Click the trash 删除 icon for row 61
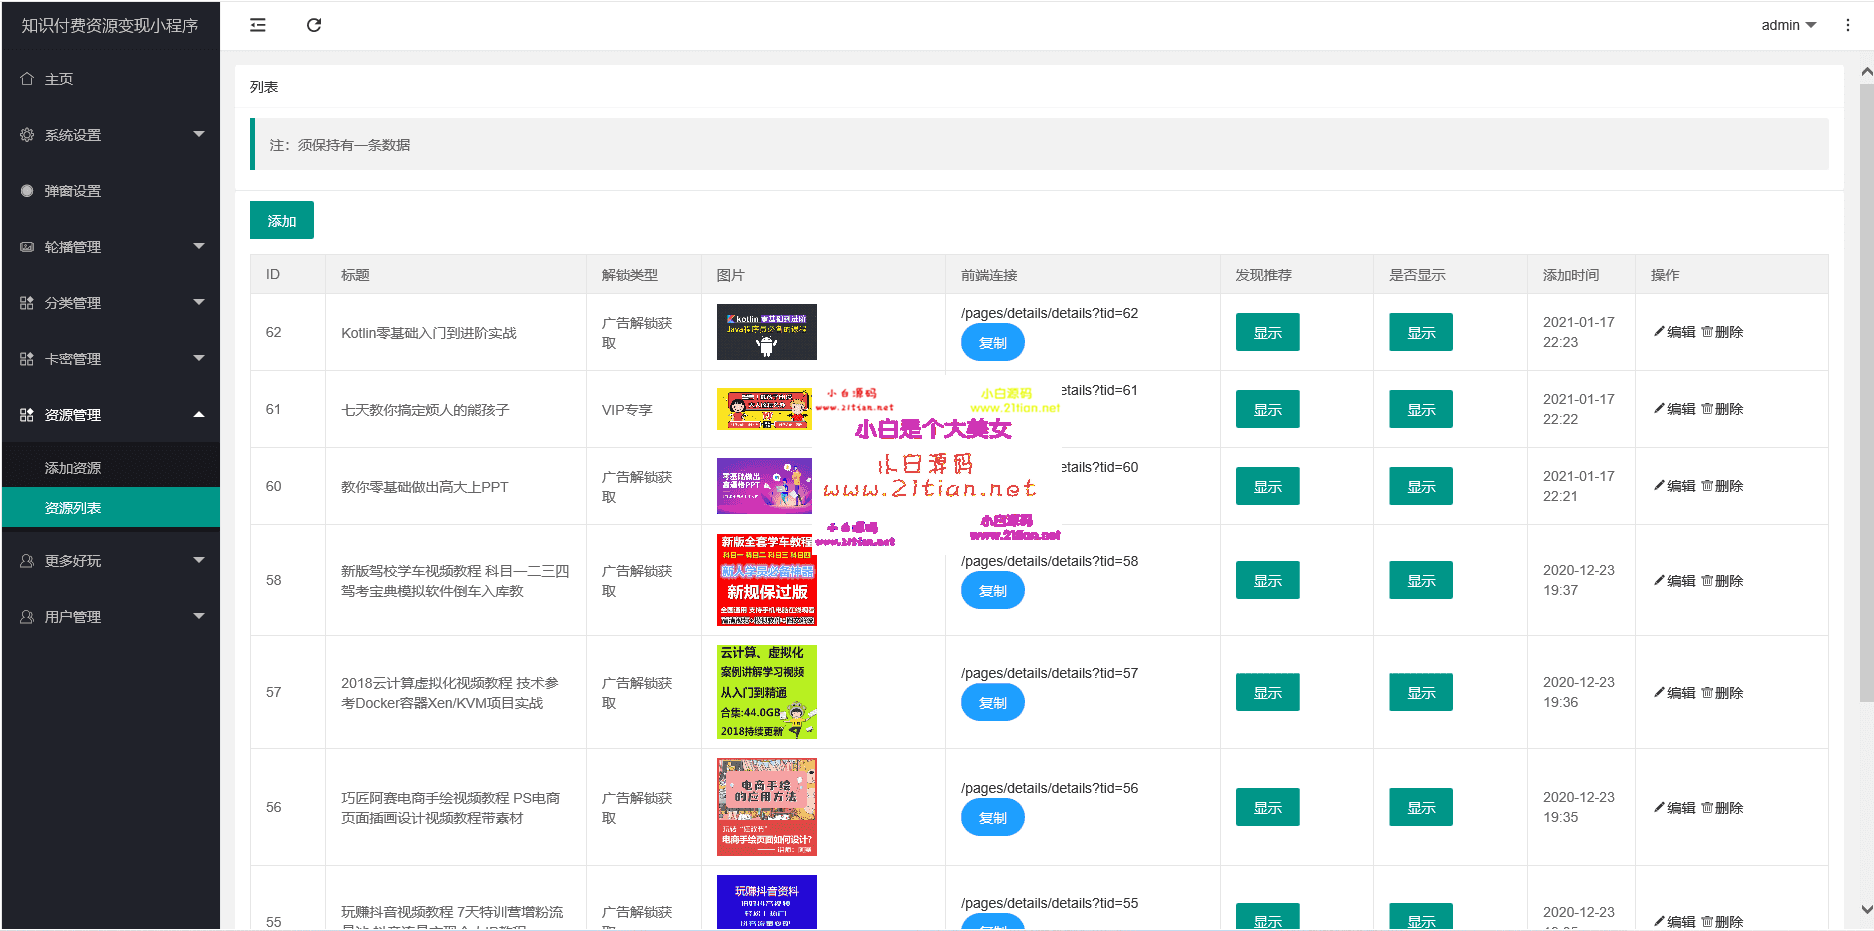The width and height of the screenshot is (1874, 931). [1707, 409]
